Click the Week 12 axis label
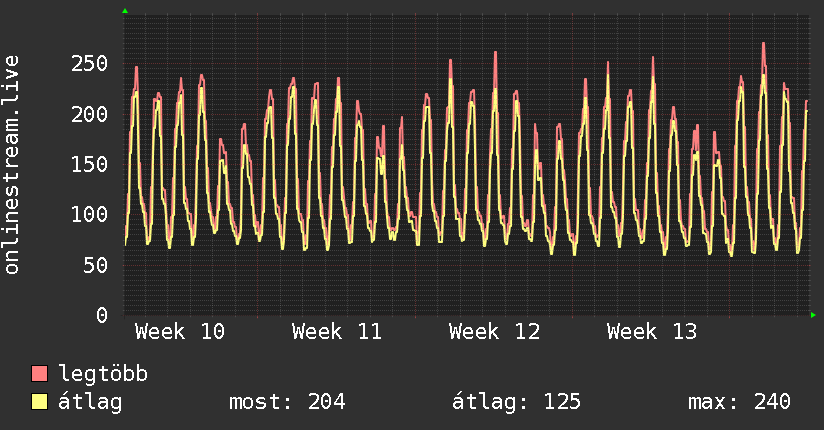The image size is (824, 430). click(495, 332)
